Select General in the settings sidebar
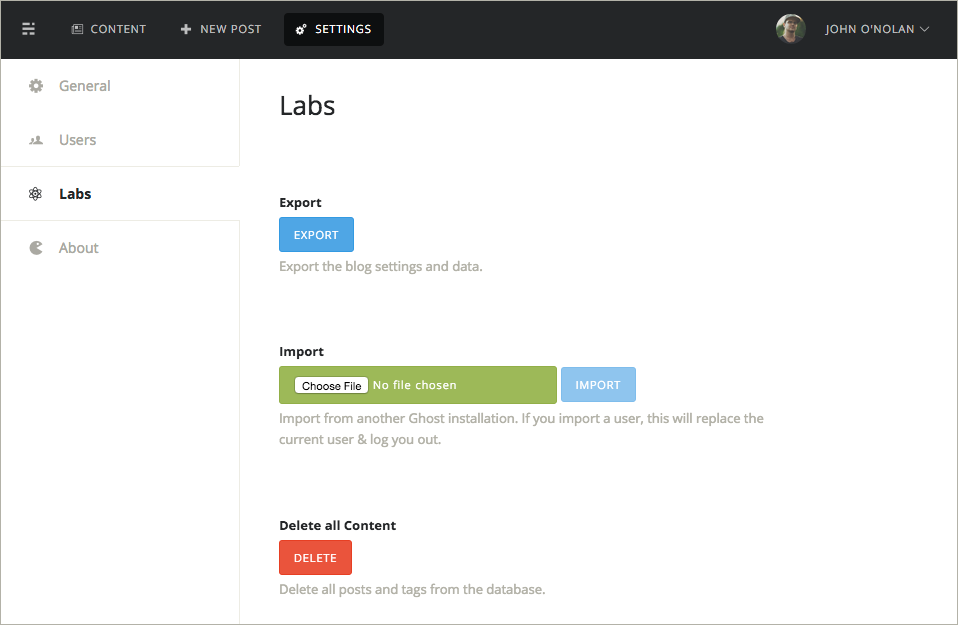 point(85,86)
